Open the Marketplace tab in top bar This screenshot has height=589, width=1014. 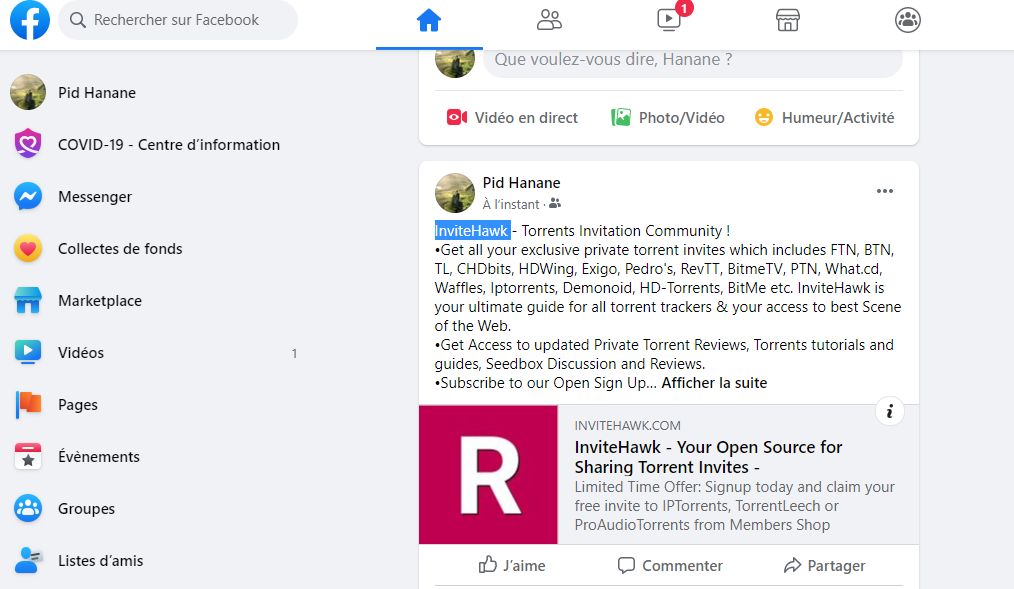click(788, 20)
